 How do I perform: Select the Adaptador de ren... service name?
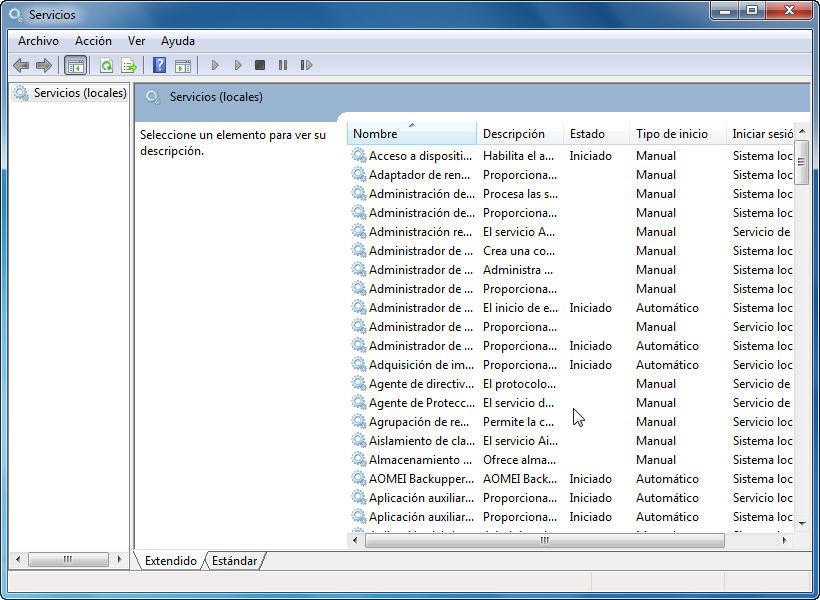(419, 175)
